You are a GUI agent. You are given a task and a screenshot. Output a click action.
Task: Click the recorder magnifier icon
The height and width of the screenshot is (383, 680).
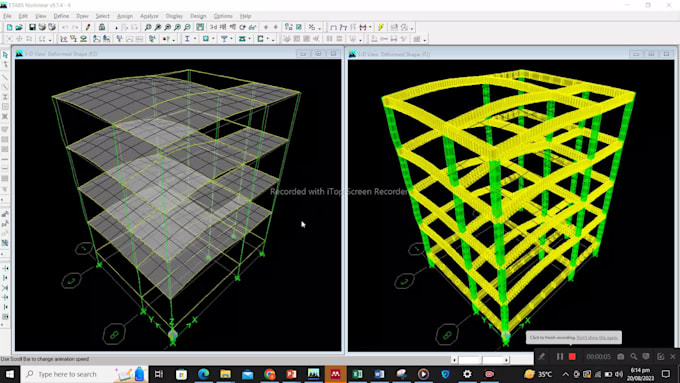click(634, 357)
